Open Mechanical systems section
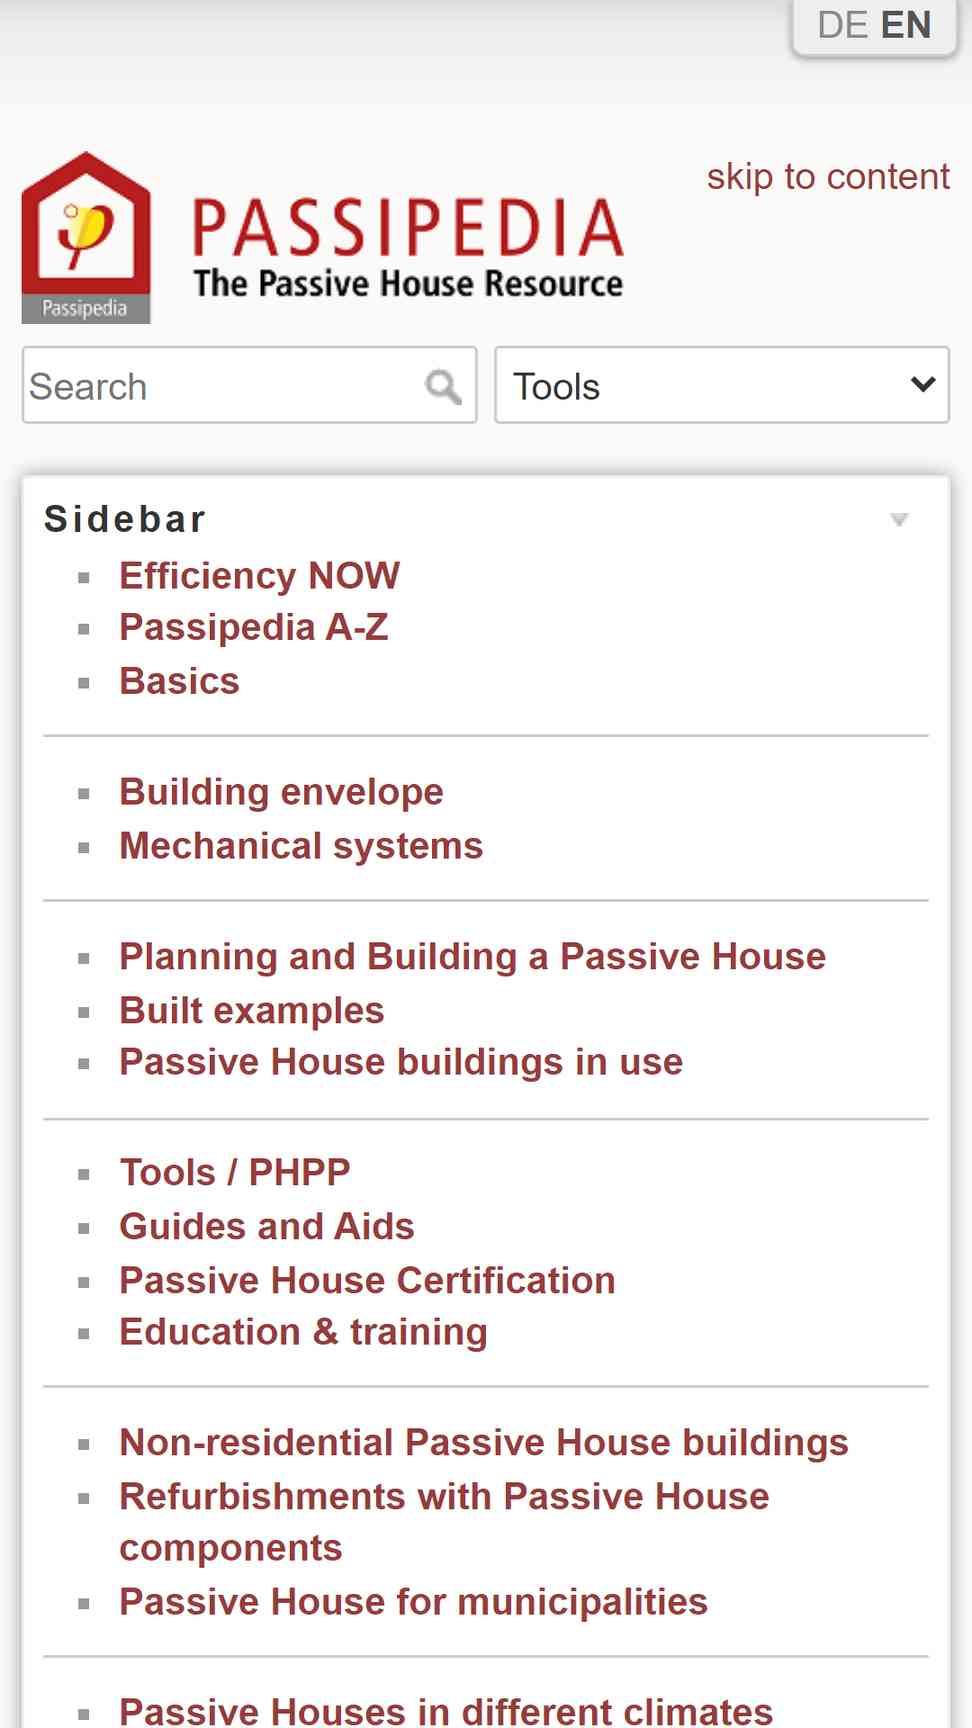 point(301,846)
